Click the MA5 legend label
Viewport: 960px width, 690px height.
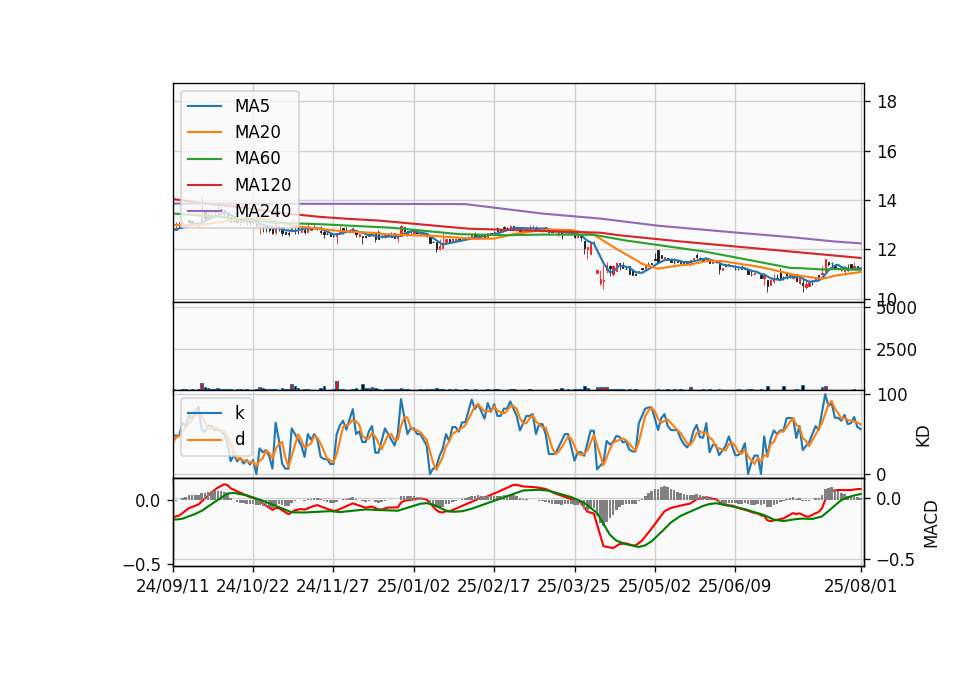tap(252, 106)
